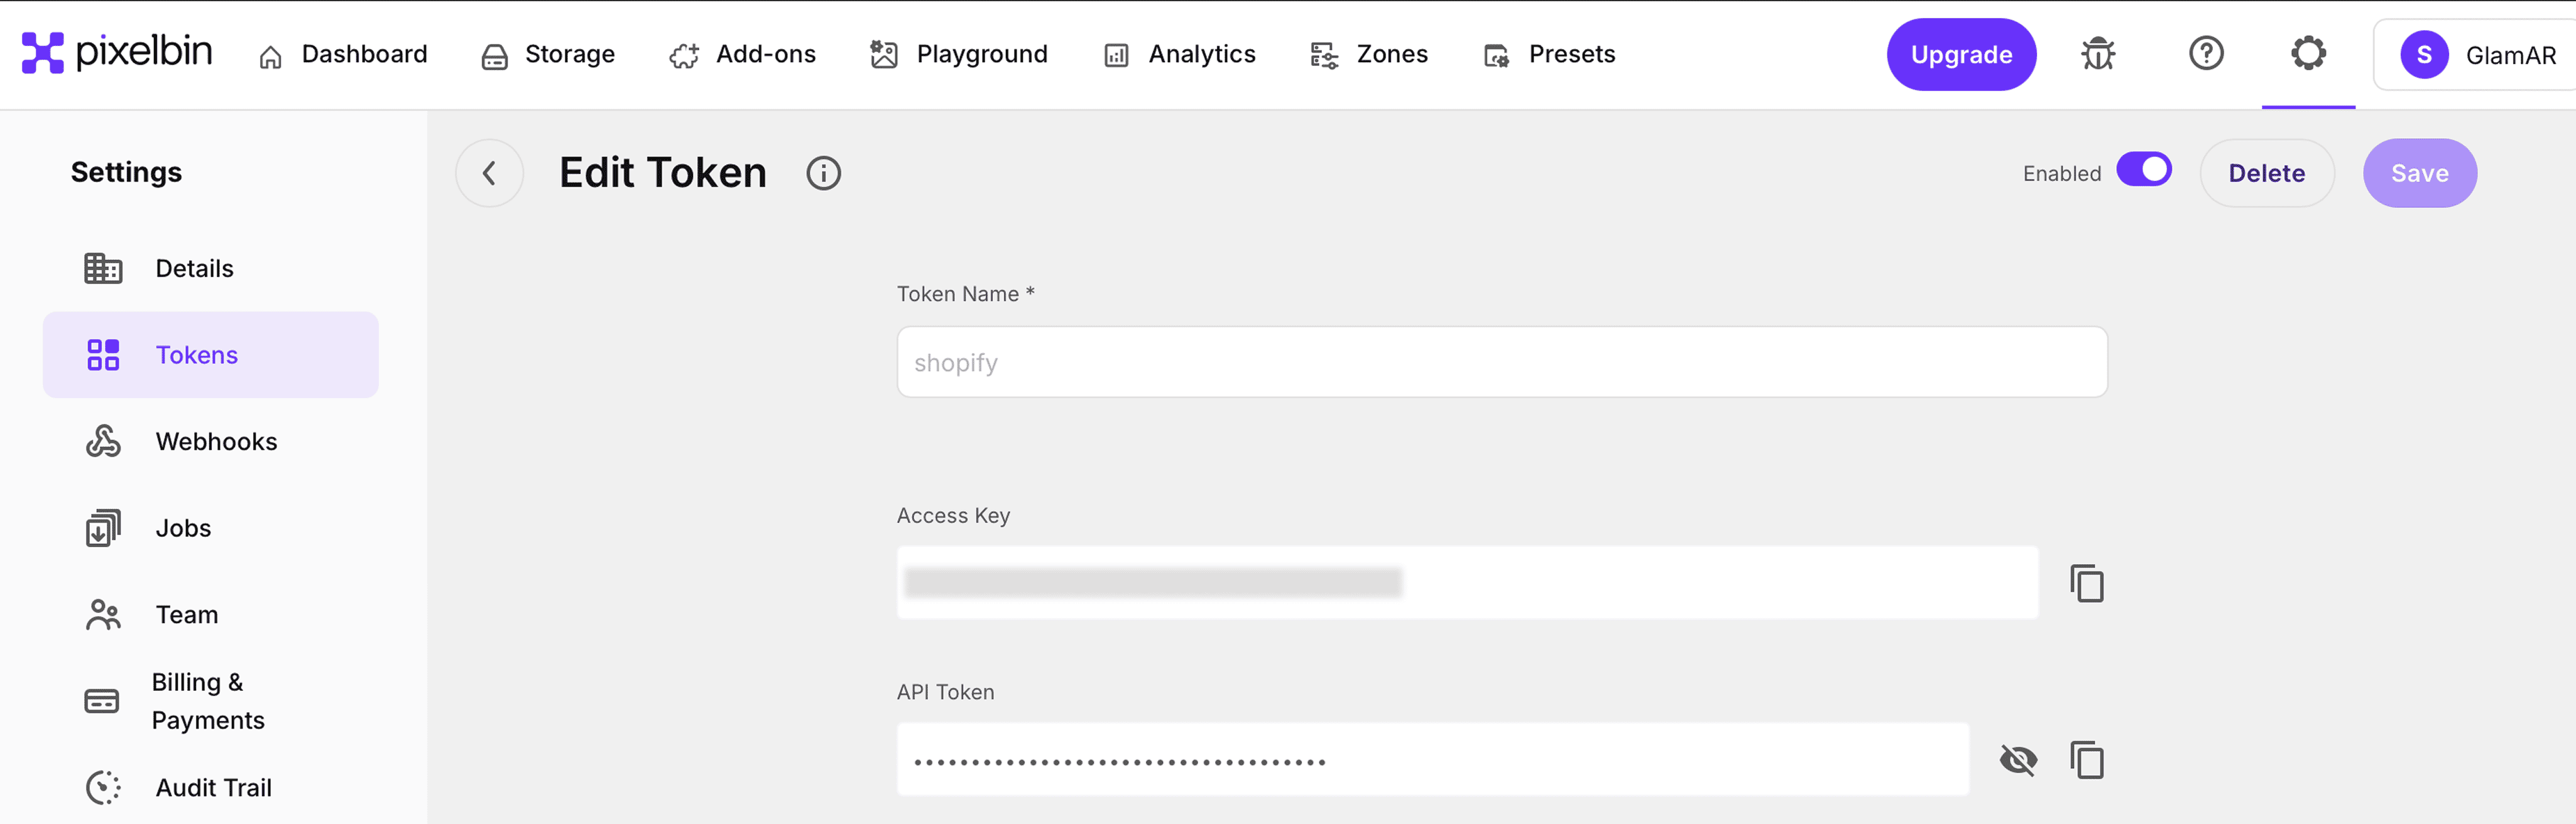Open the Playground tab
Screen dimensions: 2576x824
point(959,55)
